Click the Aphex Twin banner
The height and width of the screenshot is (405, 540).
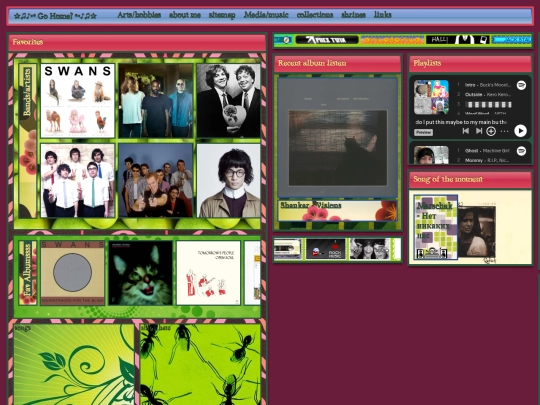click(x=327, y=40)
